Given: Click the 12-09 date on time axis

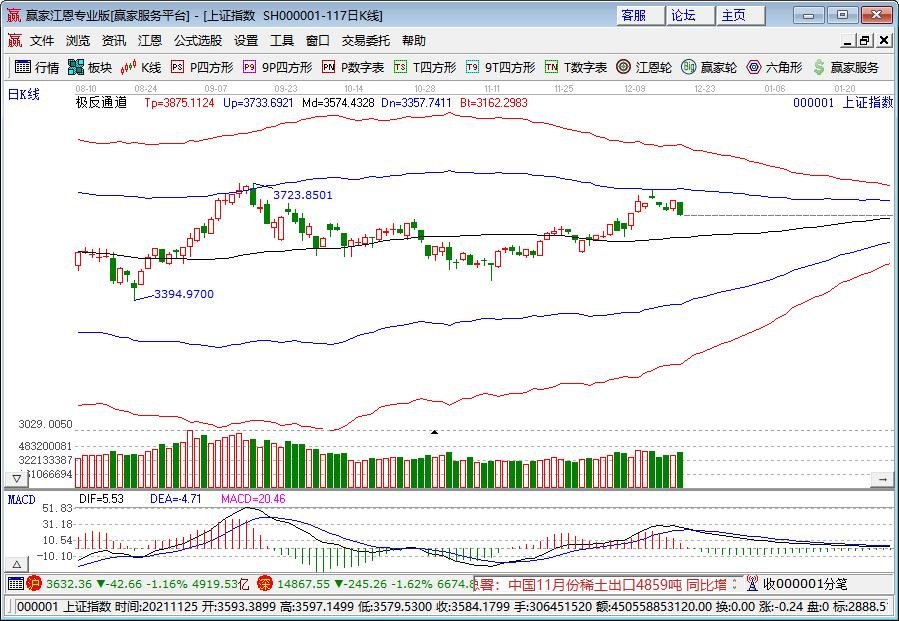Looking at the screenshot, I should (x=635, y=89).
